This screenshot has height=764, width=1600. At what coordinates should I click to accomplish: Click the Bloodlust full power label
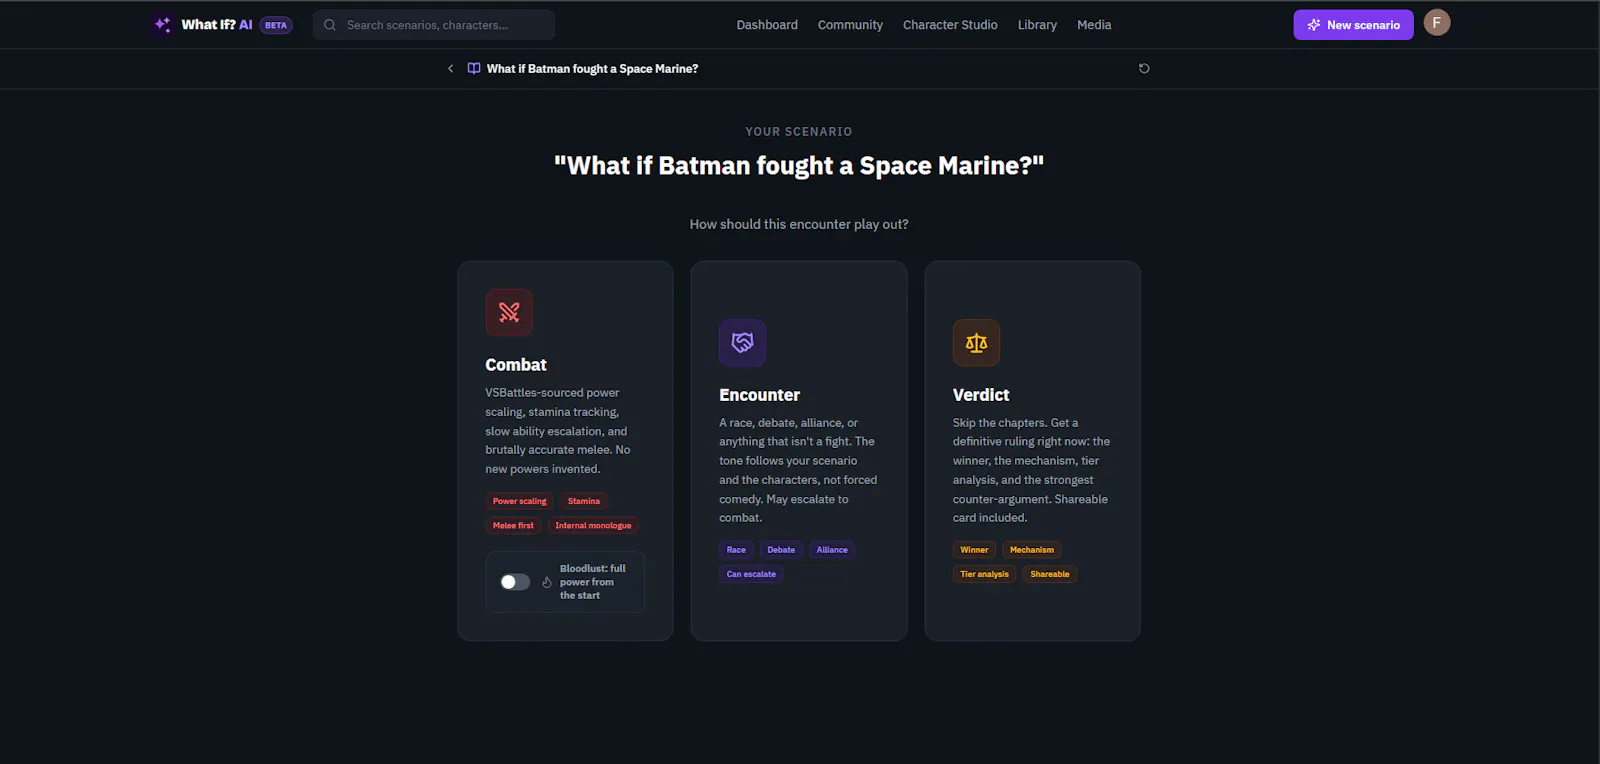(x=592, y=582)
